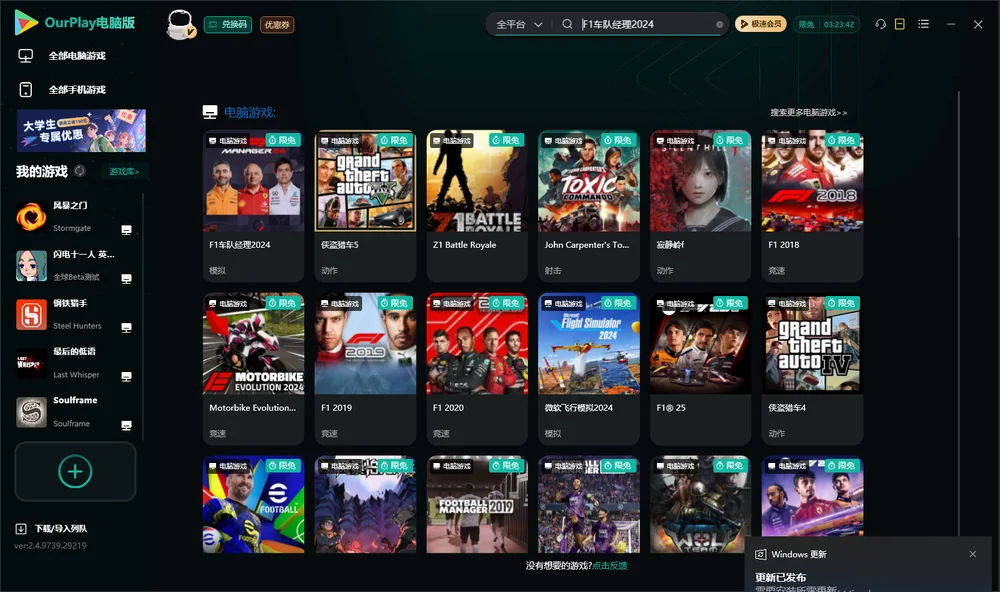Click 限免 badge on F1 2018 card
Image resolution: width=1000 pixels, height=592 pixels.
[841, 140]
